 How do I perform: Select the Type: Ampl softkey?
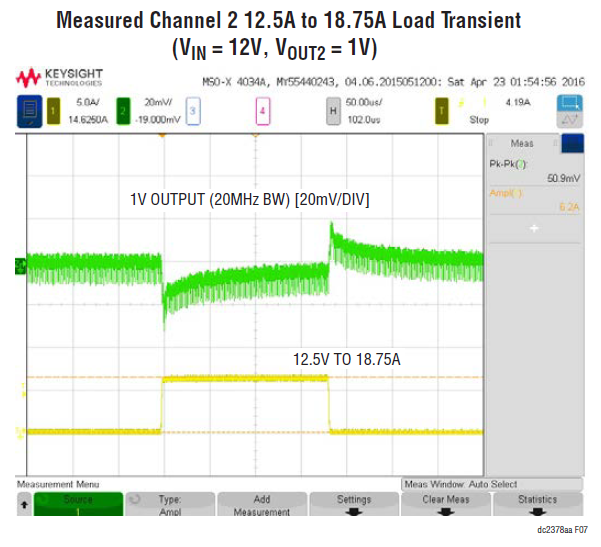[170, 505]
